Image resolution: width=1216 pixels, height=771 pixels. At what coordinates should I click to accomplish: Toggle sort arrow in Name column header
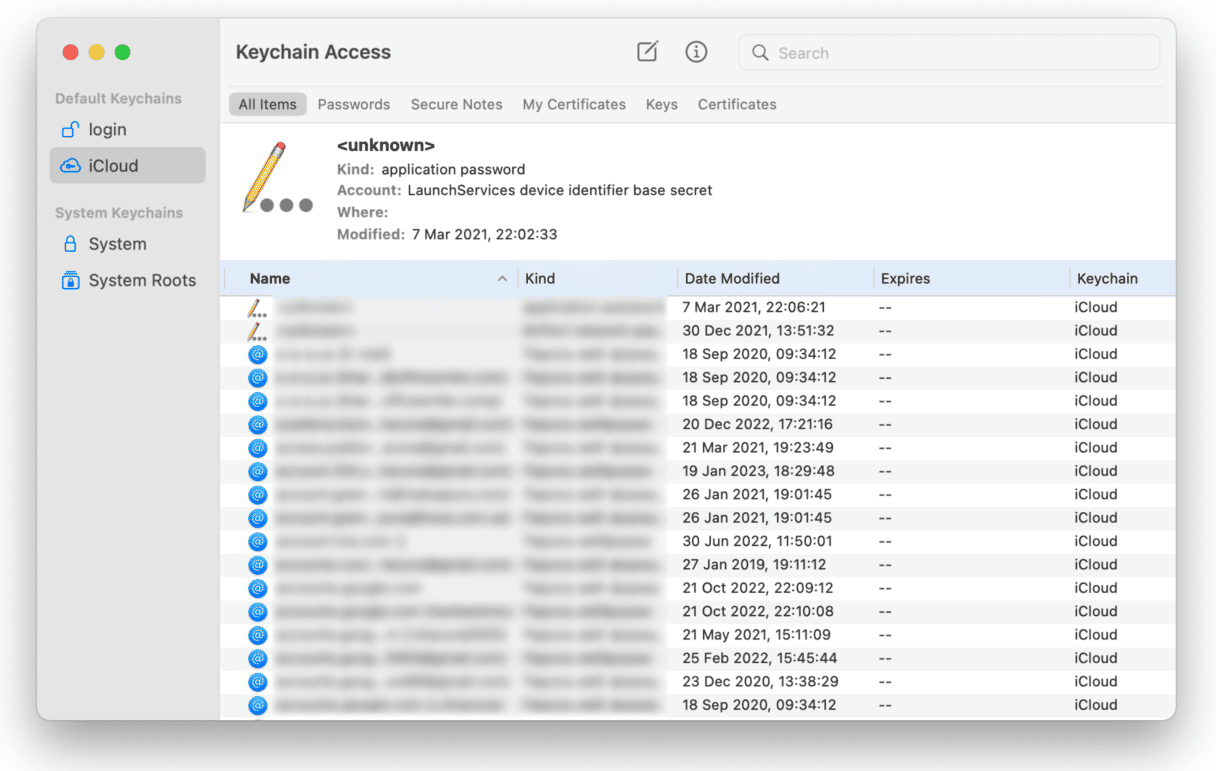502,279
